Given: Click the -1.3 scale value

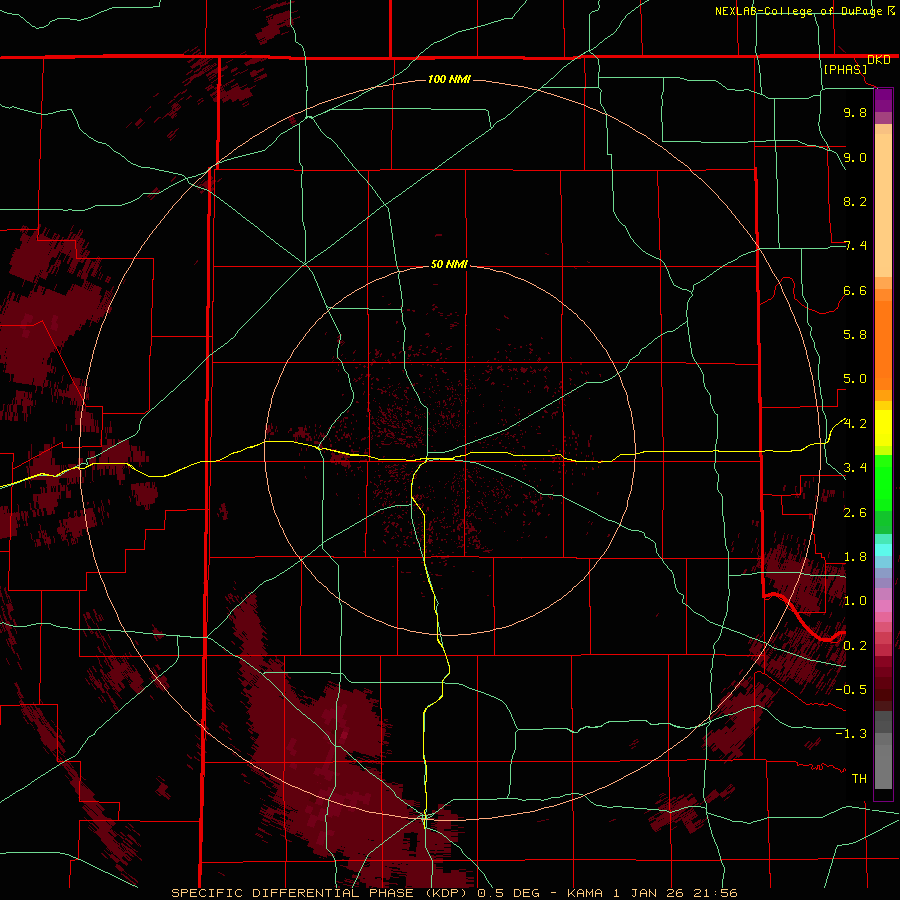Looking at the screenshot, I should (851, 734).
